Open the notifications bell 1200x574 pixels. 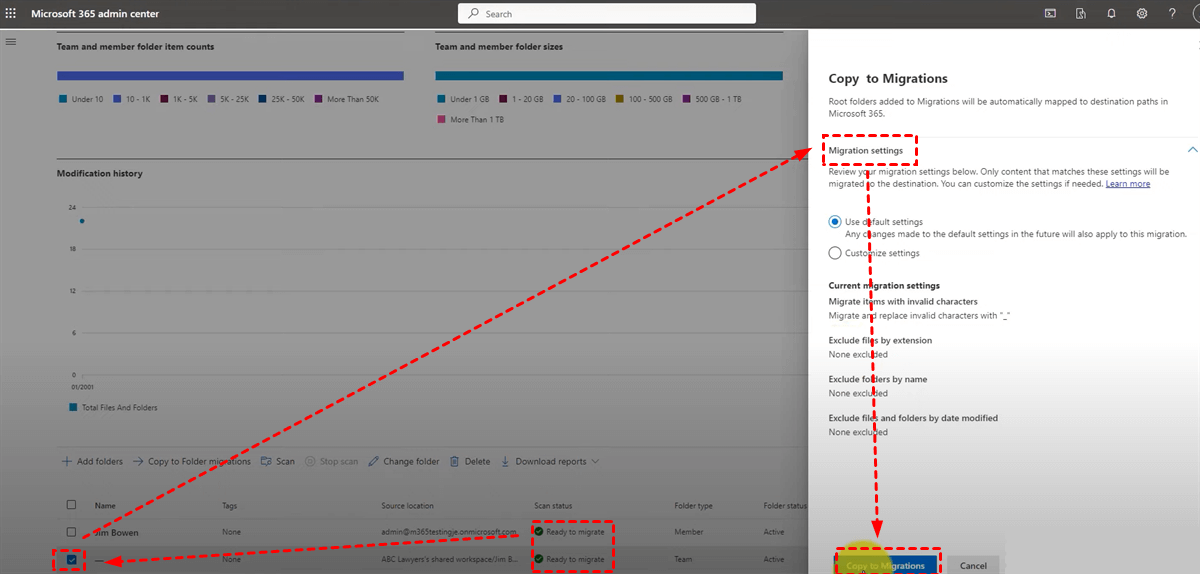coord(1111,14)
